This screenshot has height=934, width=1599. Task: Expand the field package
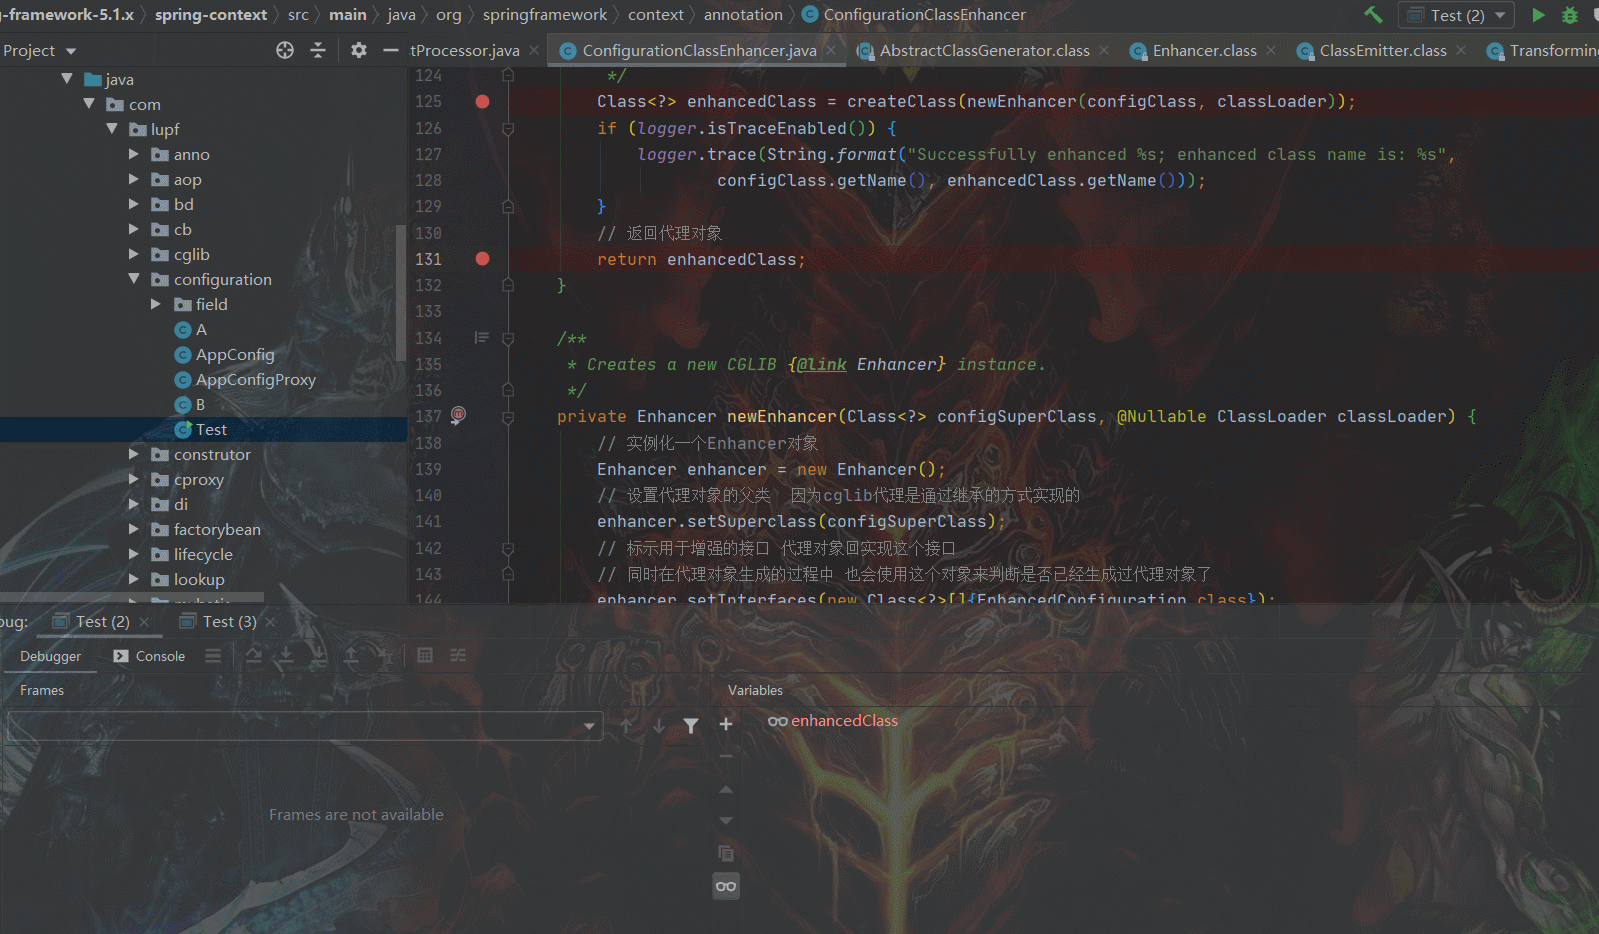(156, 304)
